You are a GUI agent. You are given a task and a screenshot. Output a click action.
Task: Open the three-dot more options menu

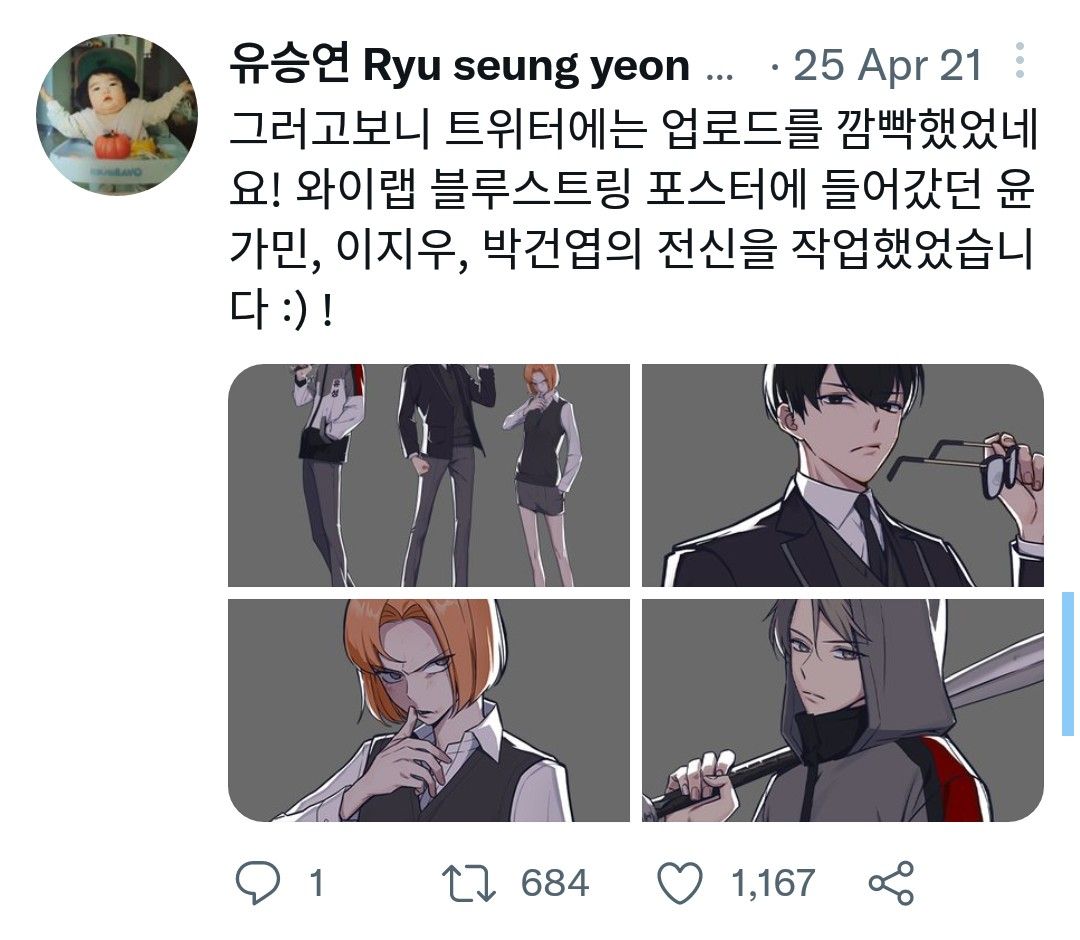[x=1020, y=61]
